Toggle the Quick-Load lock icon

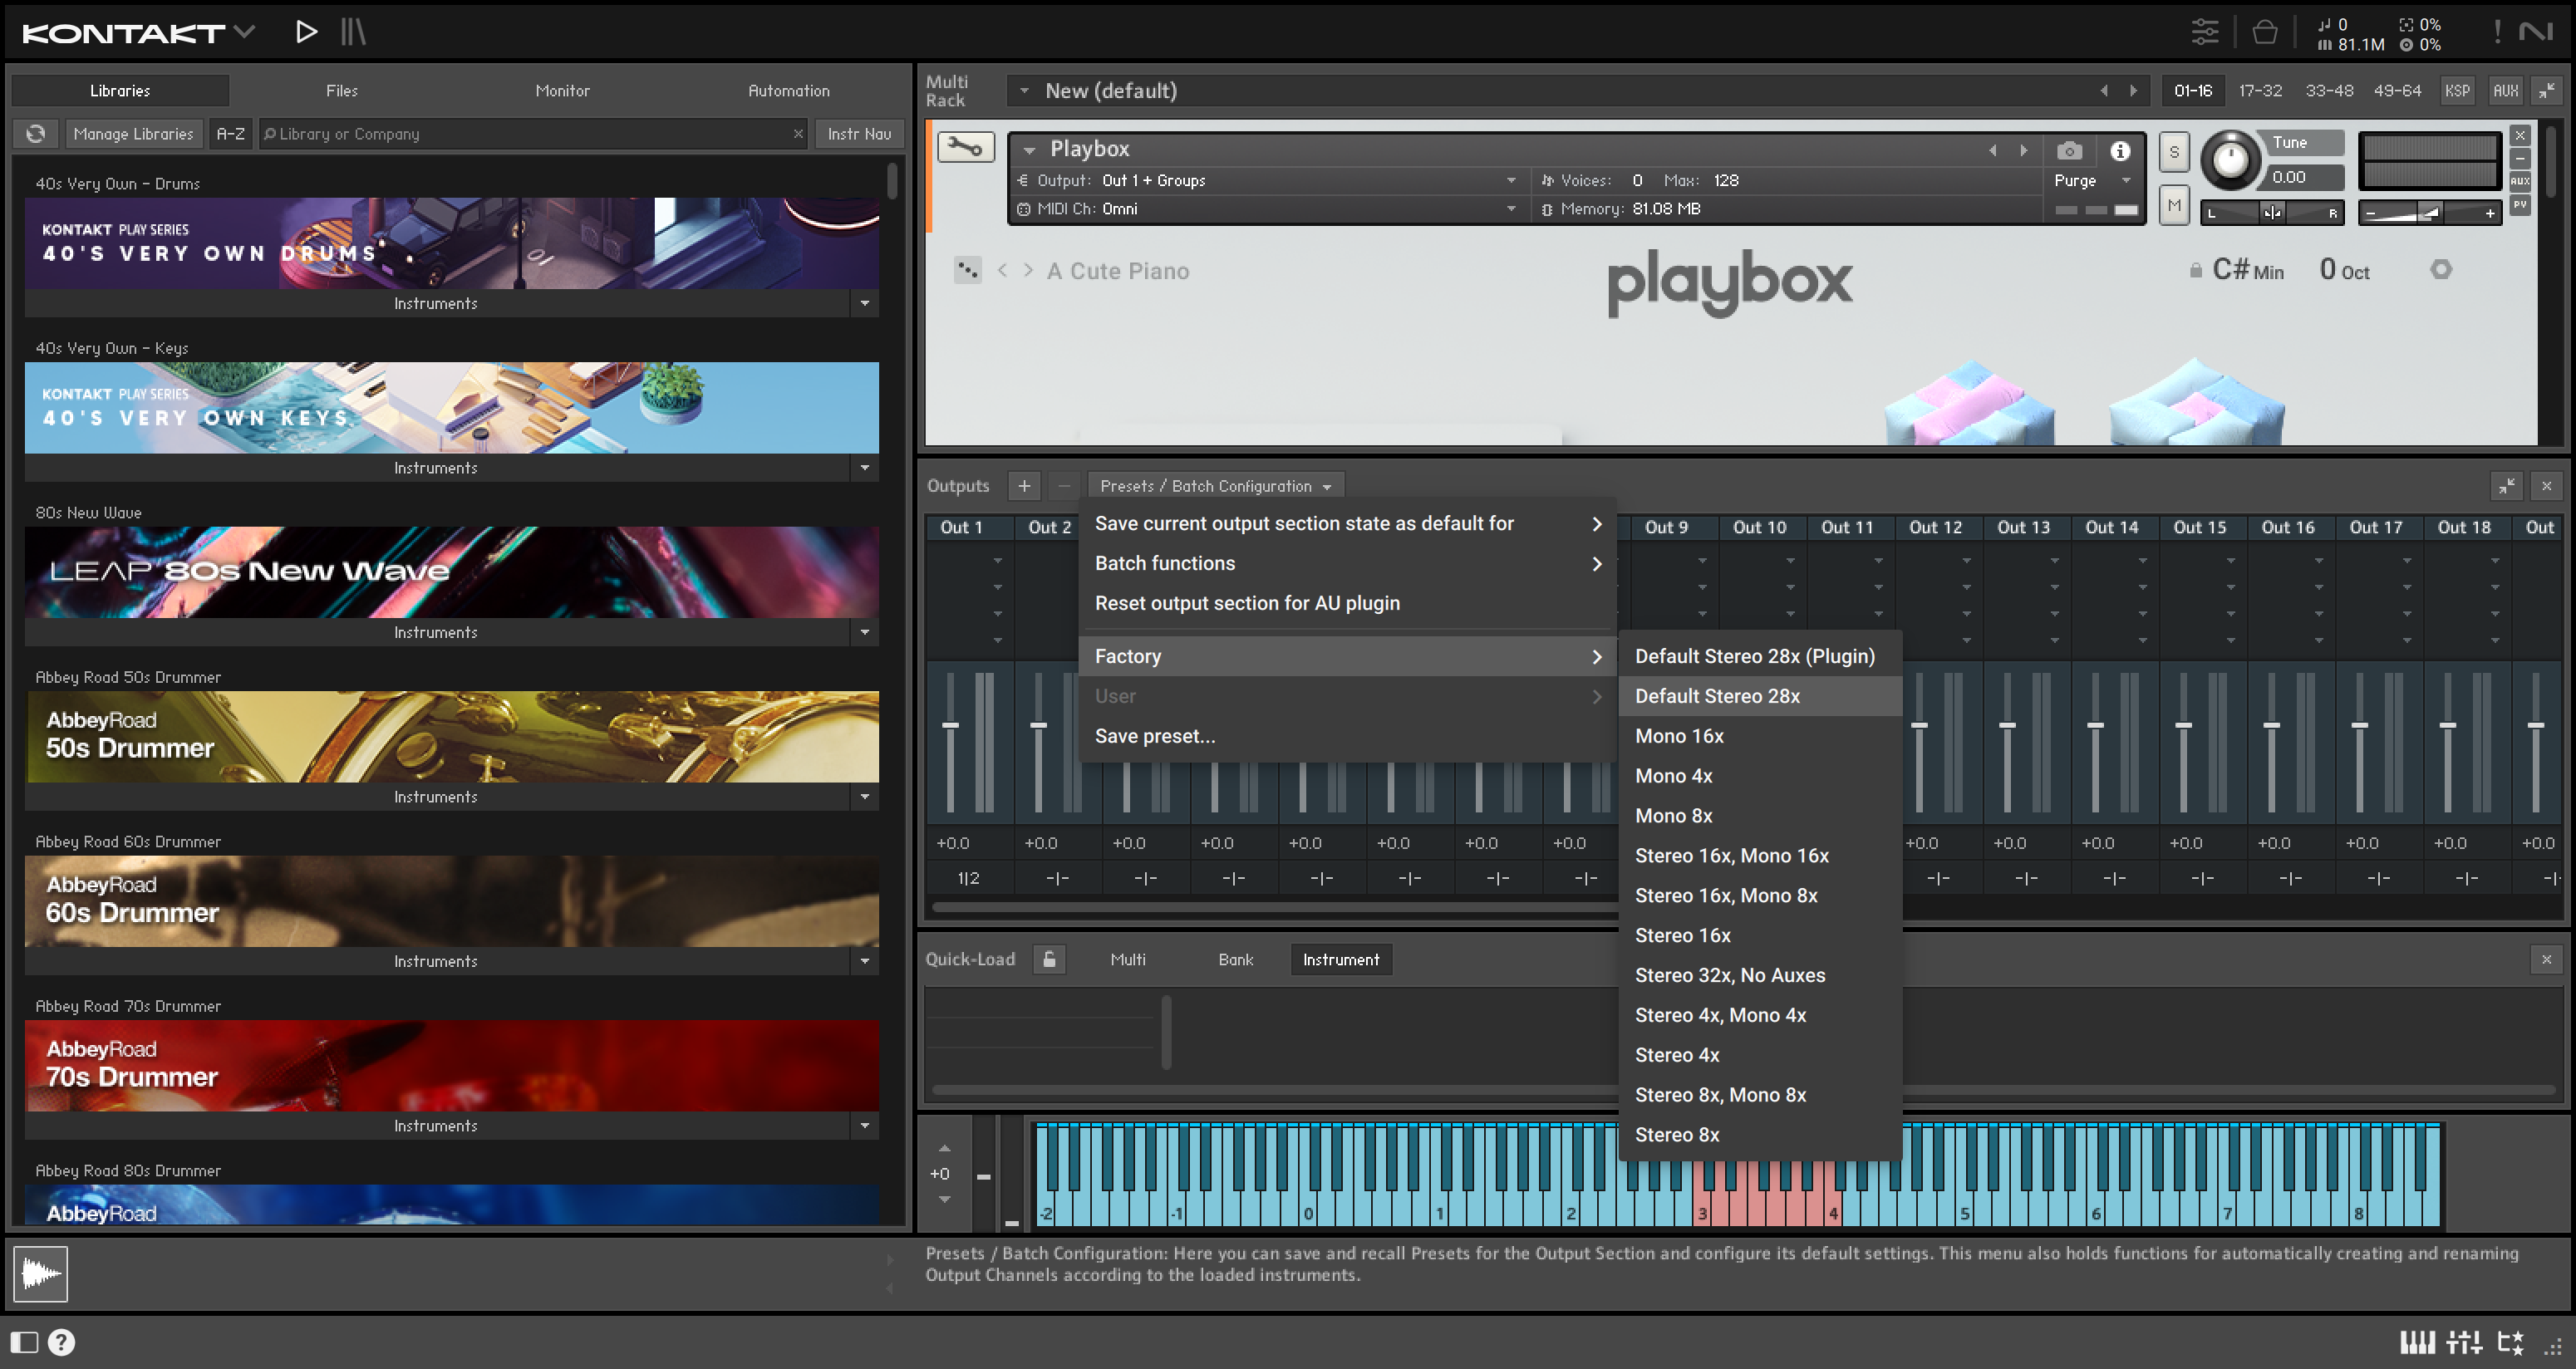(1049, 959)
